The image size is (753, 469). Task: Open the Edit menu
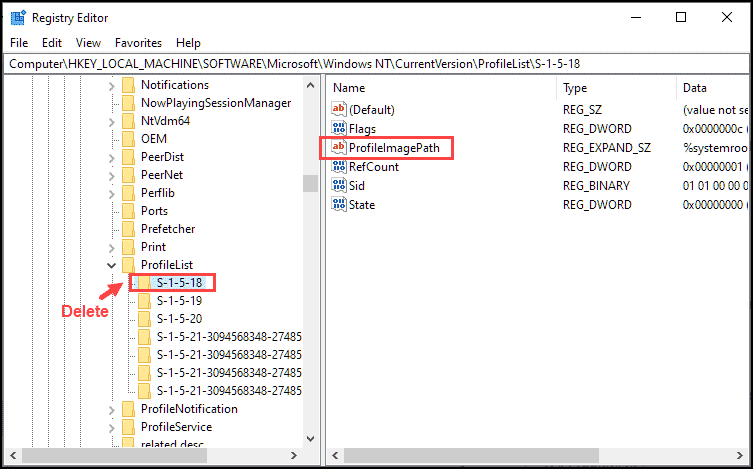click(x=52, y=43)
